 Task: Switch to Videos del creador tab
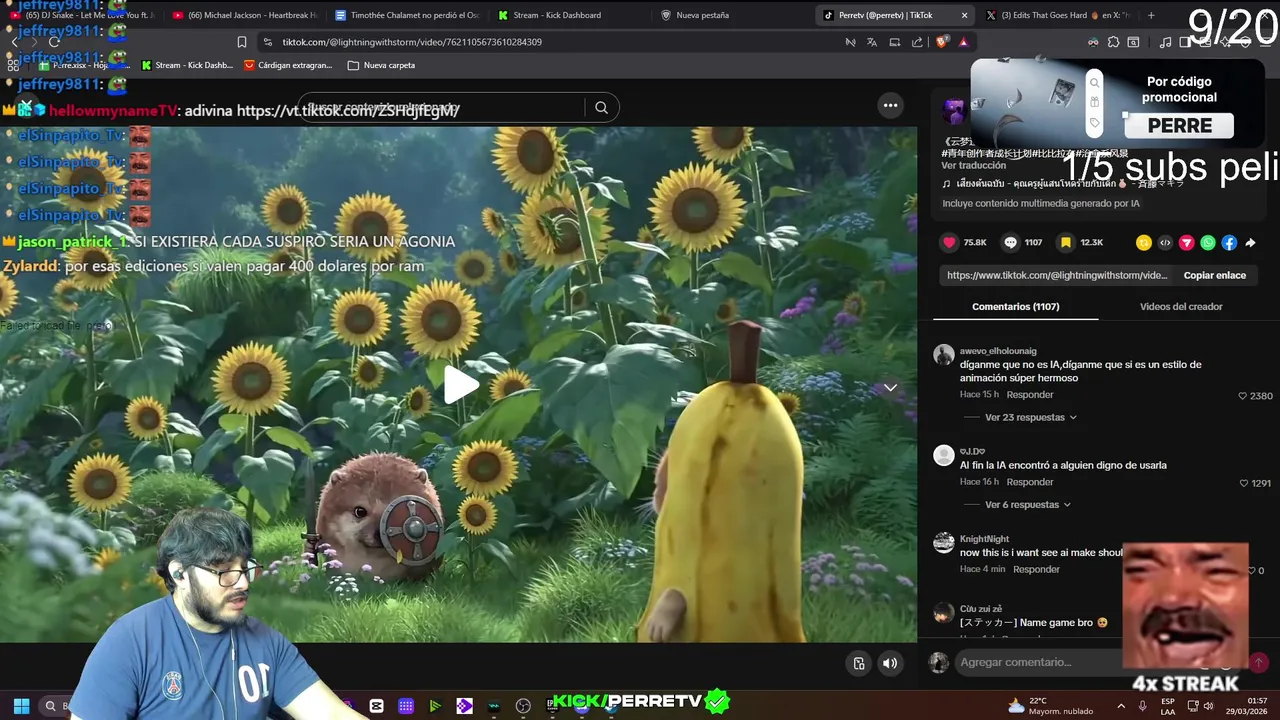(1181, 307)
